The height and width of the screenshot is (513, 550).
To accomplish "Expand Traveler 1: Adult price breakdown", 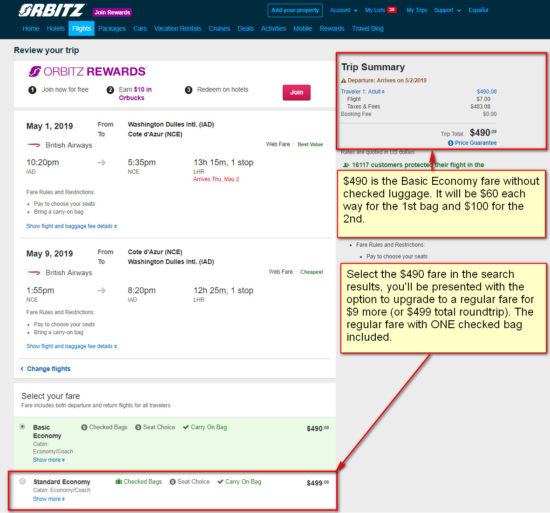I will (363, 92).
